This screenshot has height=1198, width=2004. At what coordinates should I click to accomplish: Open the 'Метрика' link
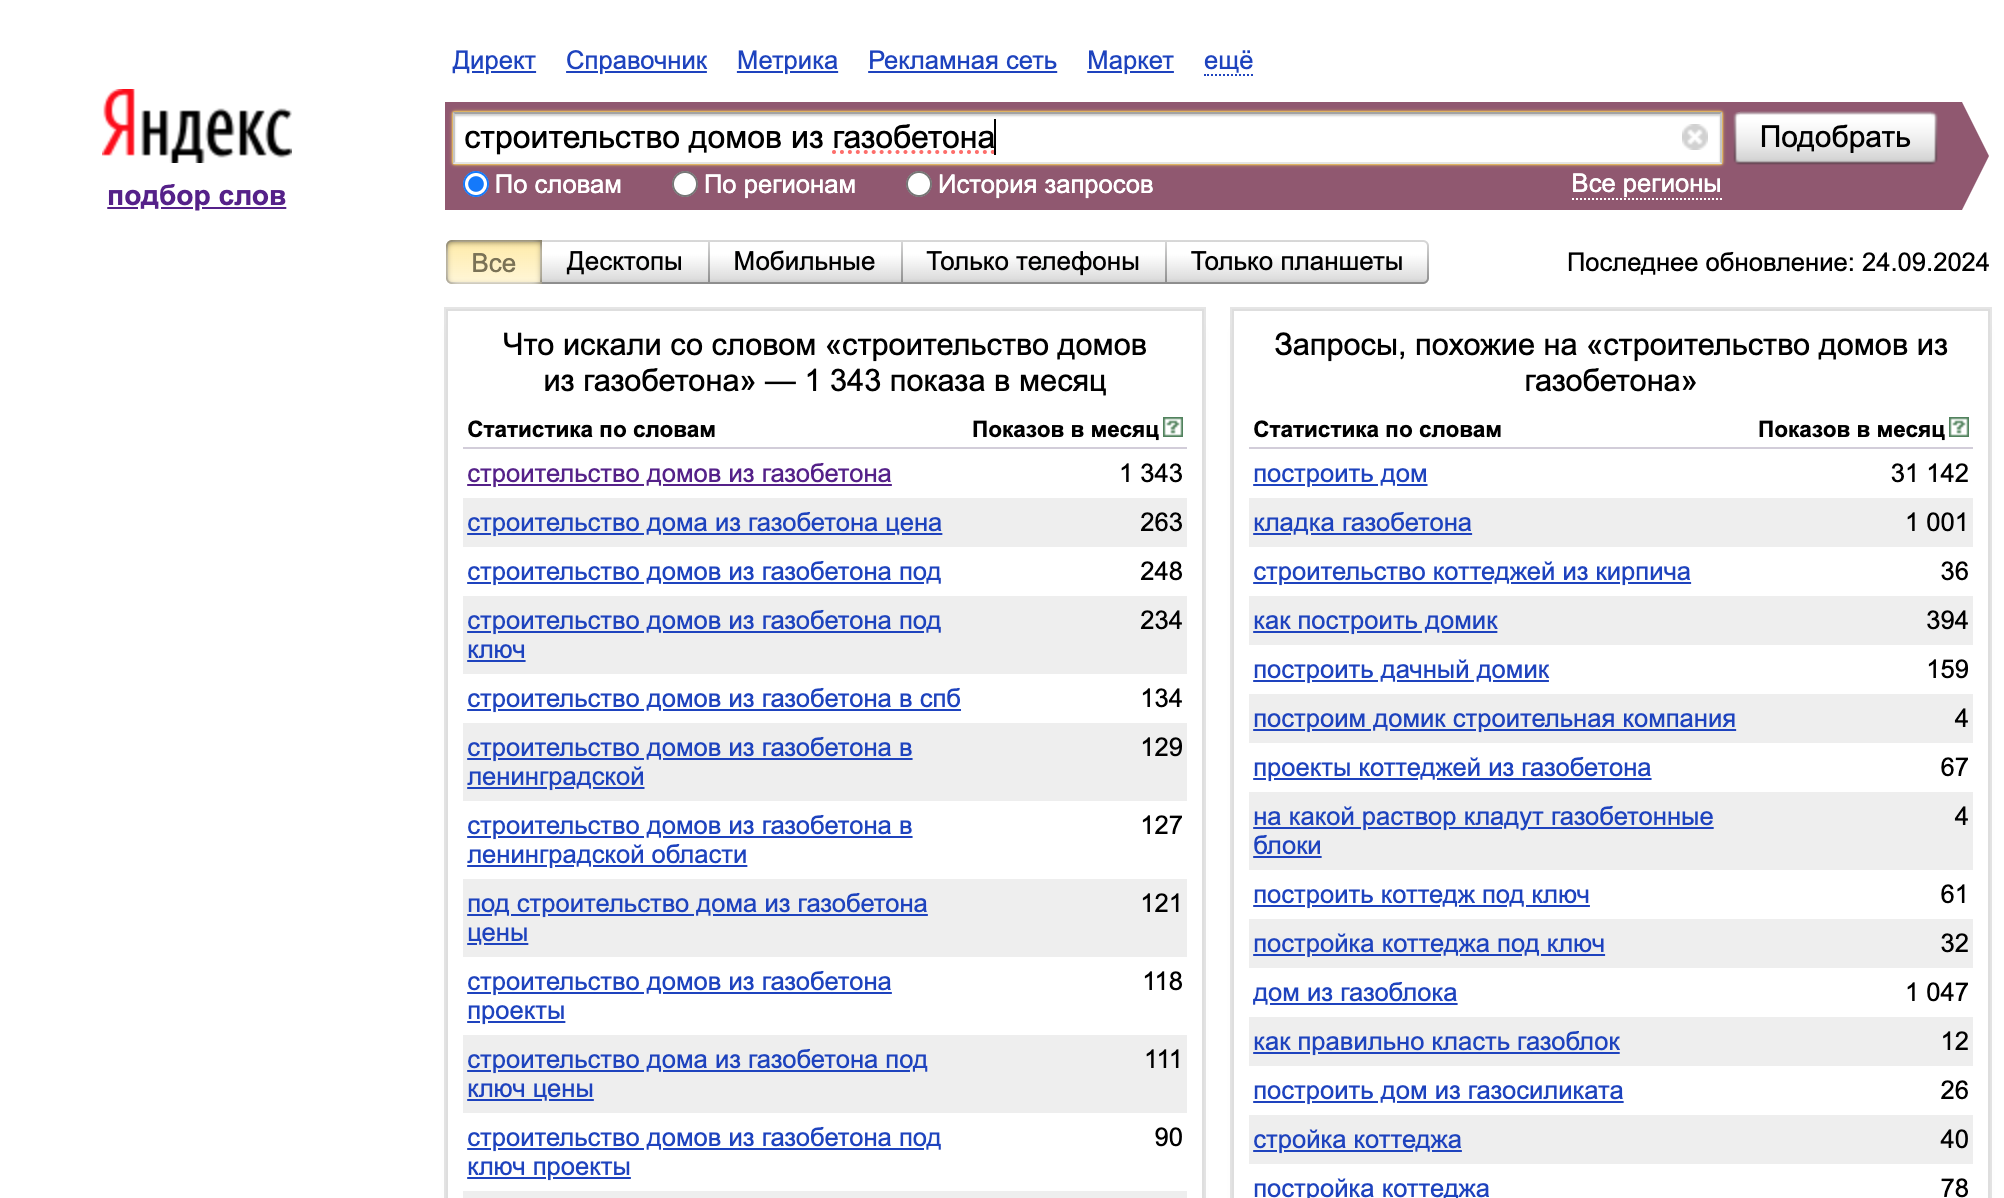(787, 61)
